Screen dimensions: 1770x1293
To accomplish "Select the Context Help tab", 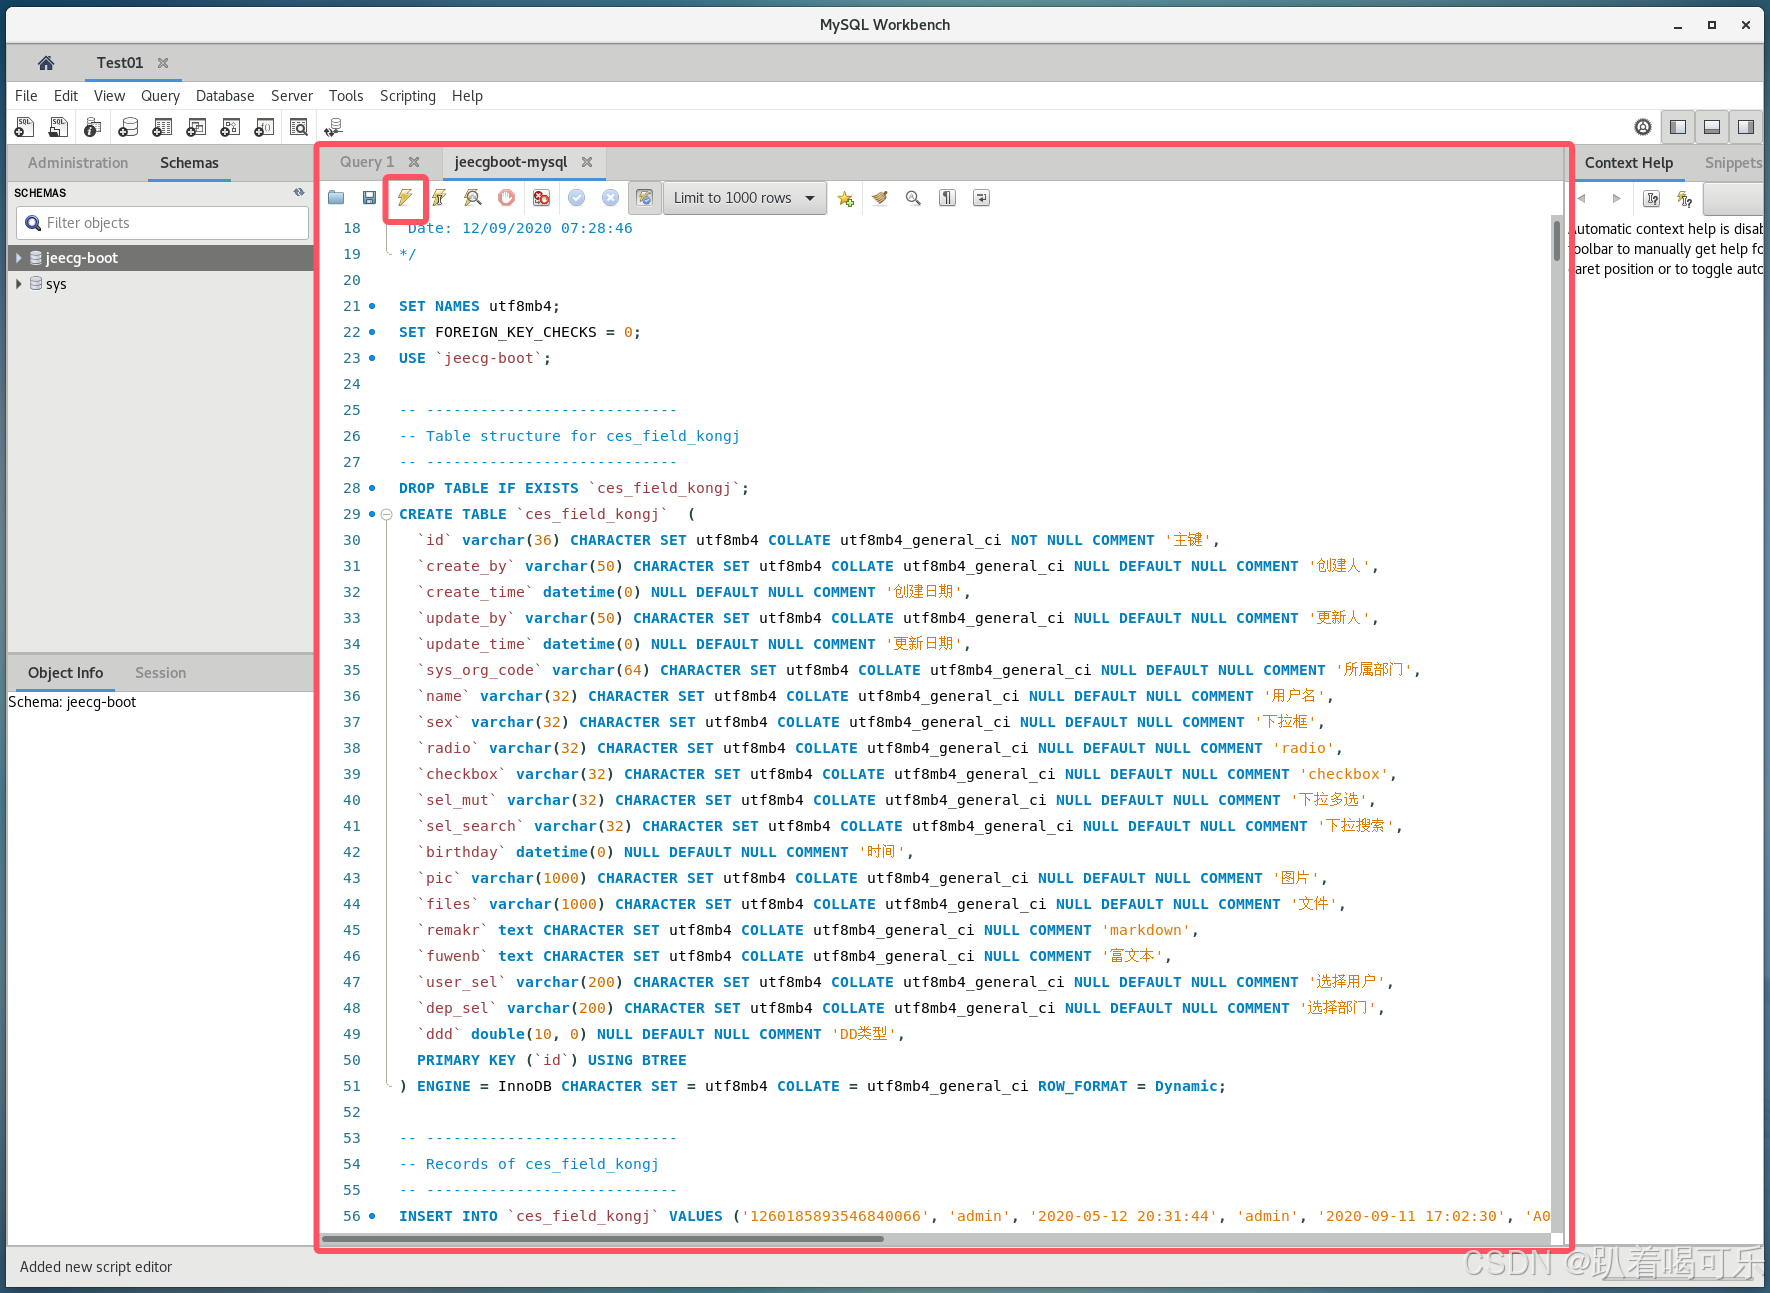I will point(1629,163).
